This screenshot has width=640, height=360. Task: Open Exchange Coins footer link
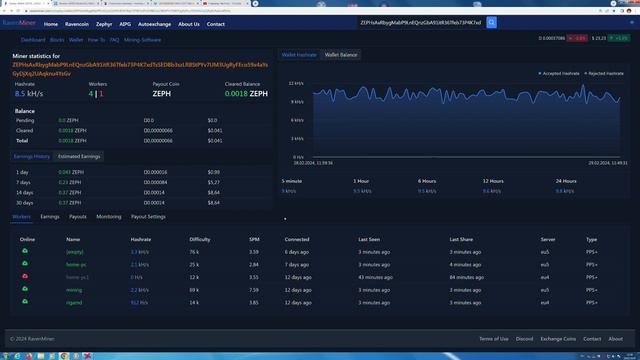point(558,339)
